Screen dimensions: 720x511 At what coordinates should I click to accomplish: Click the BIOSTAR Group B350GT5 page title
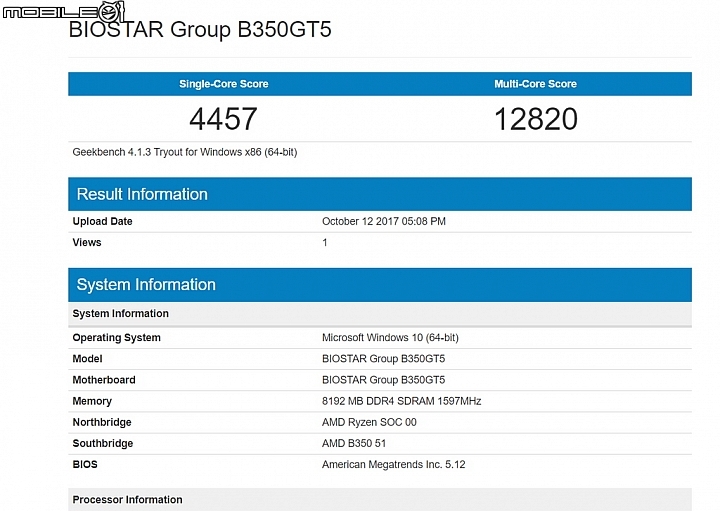click(200, 29)
